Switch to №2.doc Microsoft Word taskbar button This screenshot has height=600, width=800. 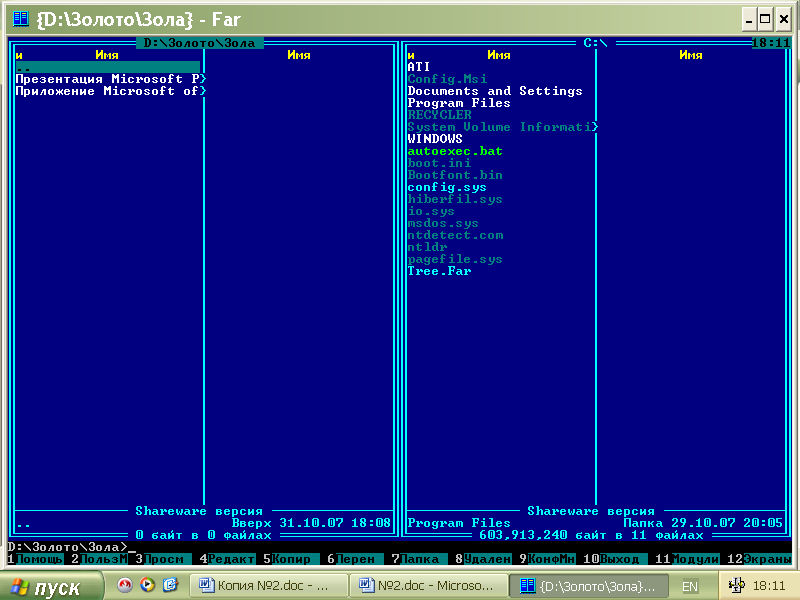[428, 586]
